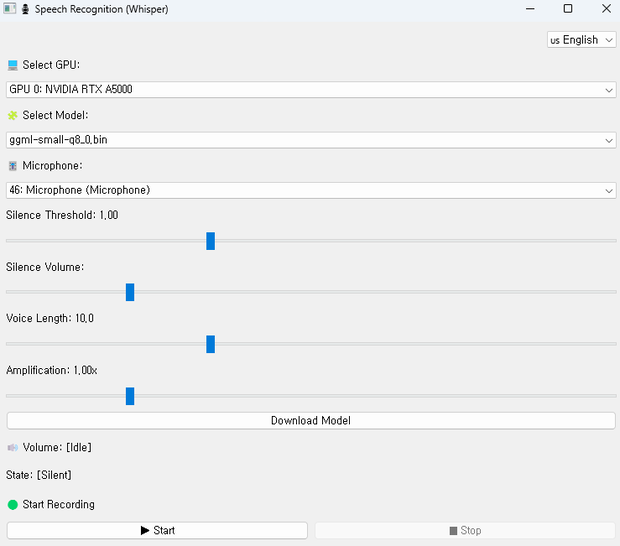Click the Silence Volume: label
Image resolution: width=620 pixels, height=546 pixels.
click(45, 267)
